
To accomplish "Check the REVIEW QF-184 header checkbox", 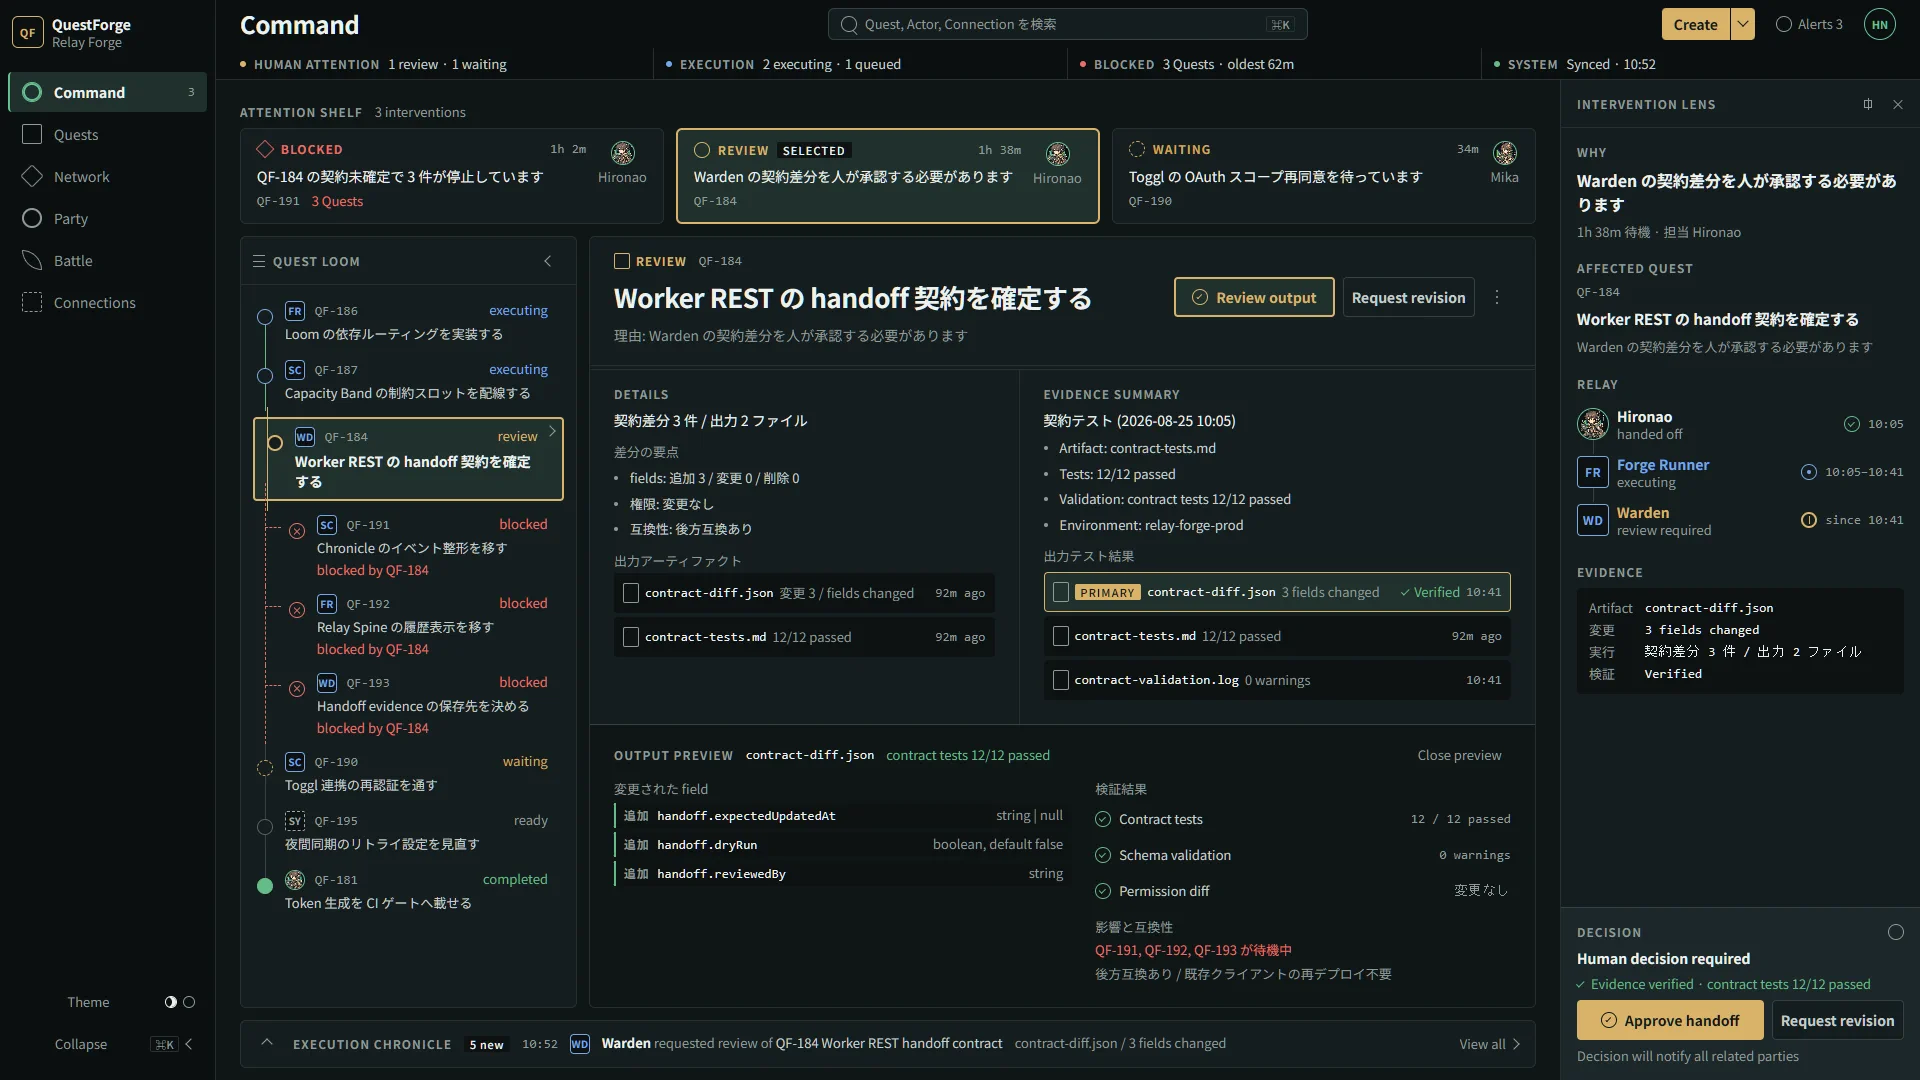I will tap(622, 261).
